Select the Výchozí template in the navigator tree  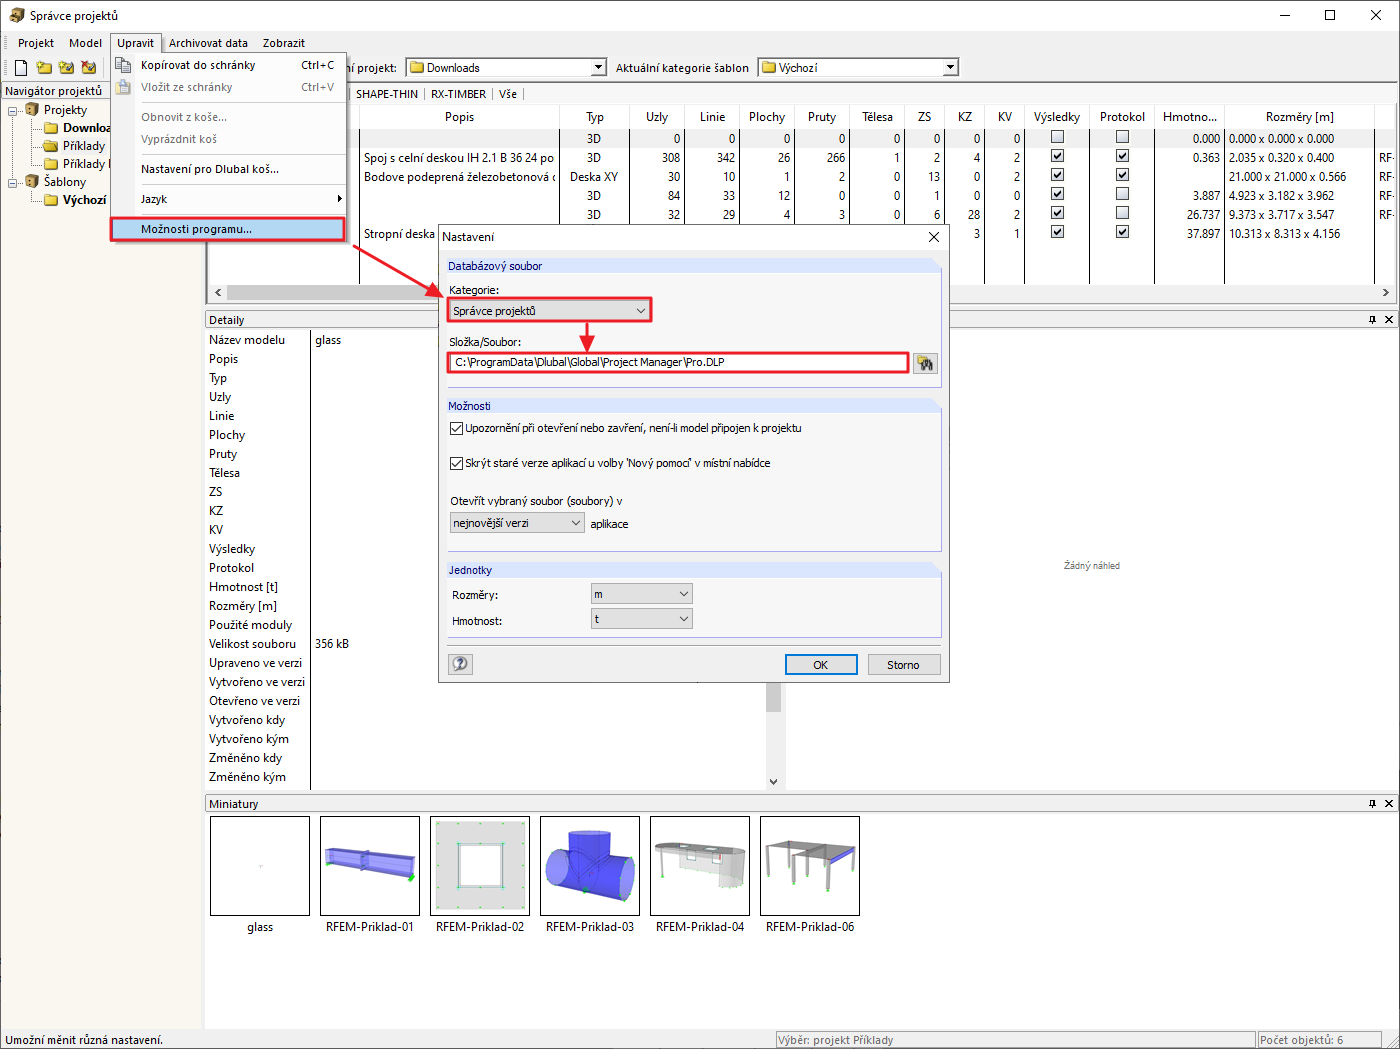point(84,200)
